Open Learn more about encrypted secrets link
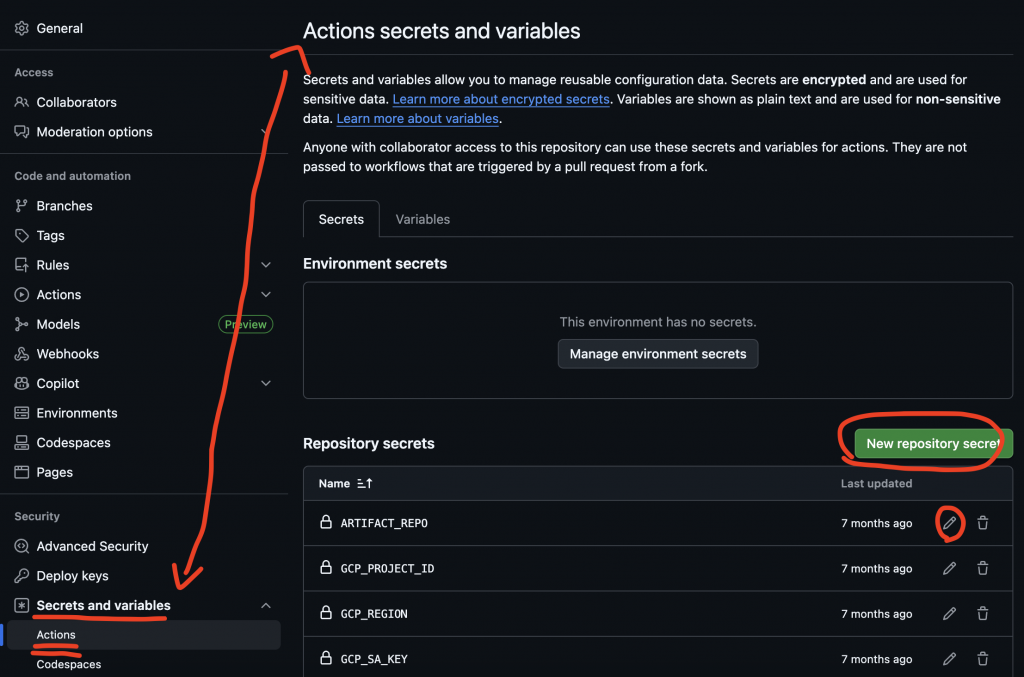The width and height of the screenshot is (1024, 677). tap(501, 99)
